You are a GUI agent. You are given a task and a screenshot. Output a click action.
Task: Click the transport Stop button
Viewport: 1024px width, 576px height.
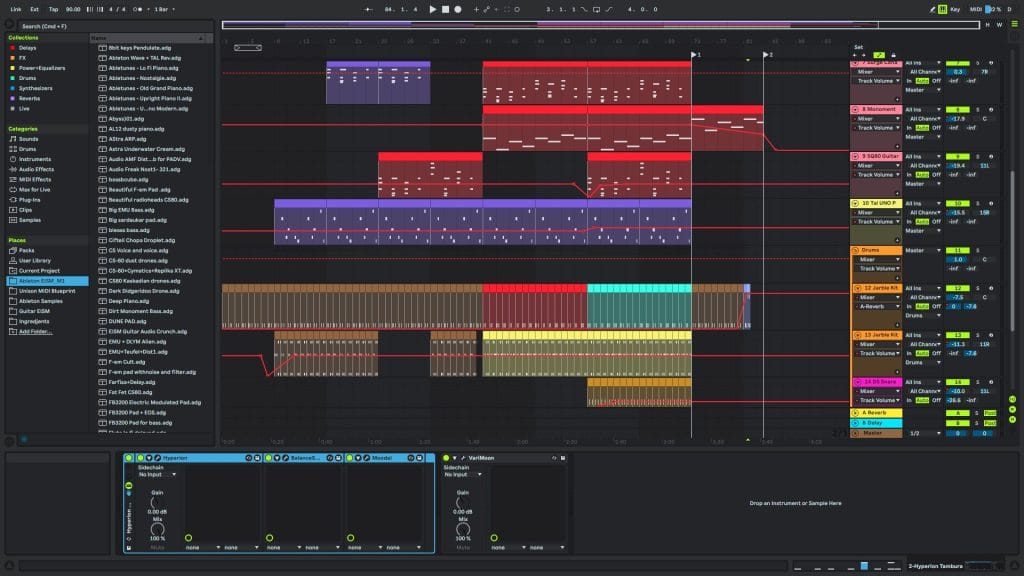[x=445, y=9]
